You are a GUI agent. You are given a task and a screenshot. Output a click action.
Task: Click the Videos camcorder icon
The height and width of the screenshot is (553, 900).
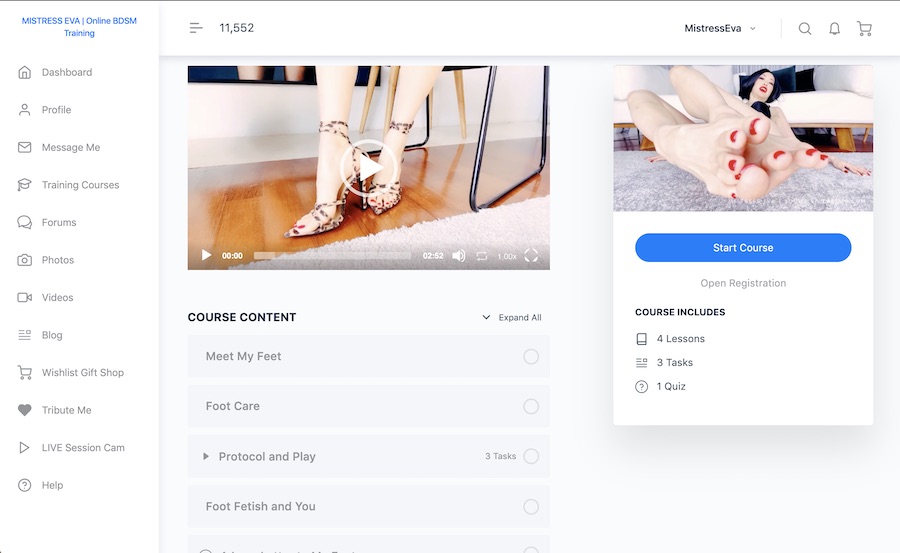point(24,297)
